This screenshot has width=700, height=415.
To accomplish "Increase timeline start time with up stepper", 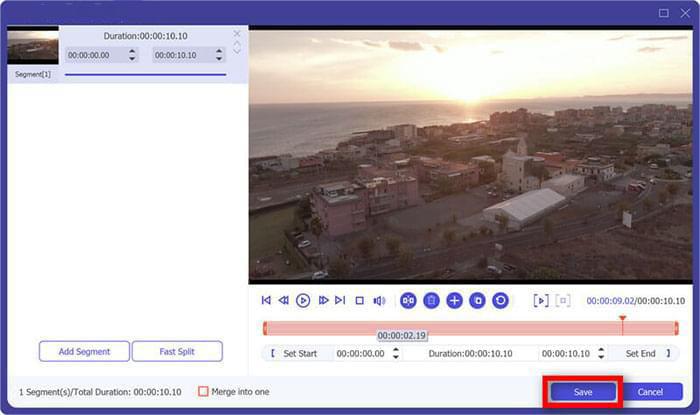I will coord(396,350).
